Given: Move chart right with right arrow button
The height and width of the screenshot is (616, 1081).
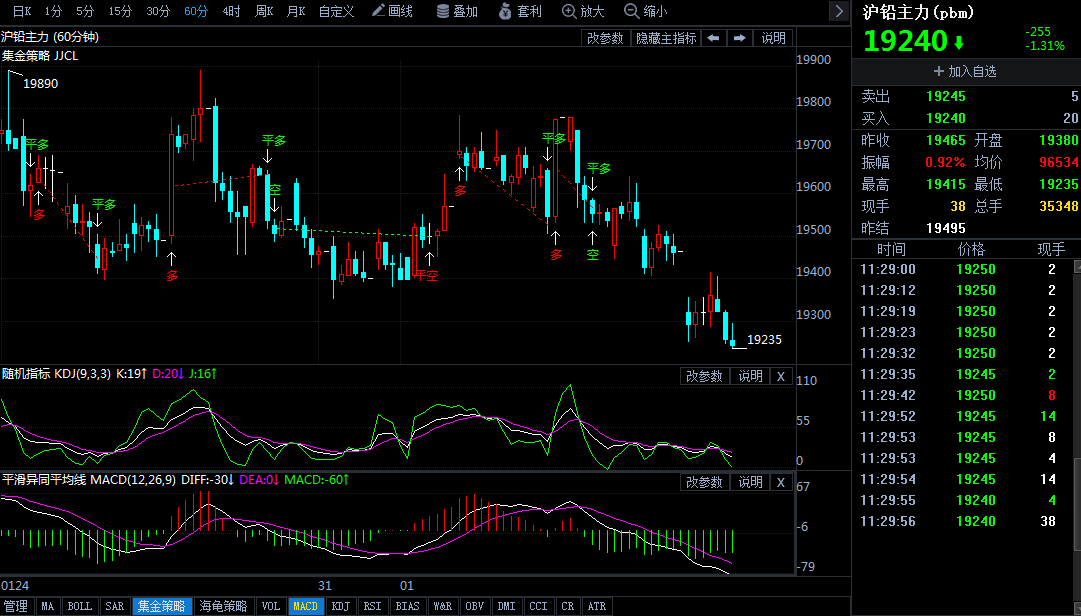Looking at the screenshot, I should pos(740,38).
